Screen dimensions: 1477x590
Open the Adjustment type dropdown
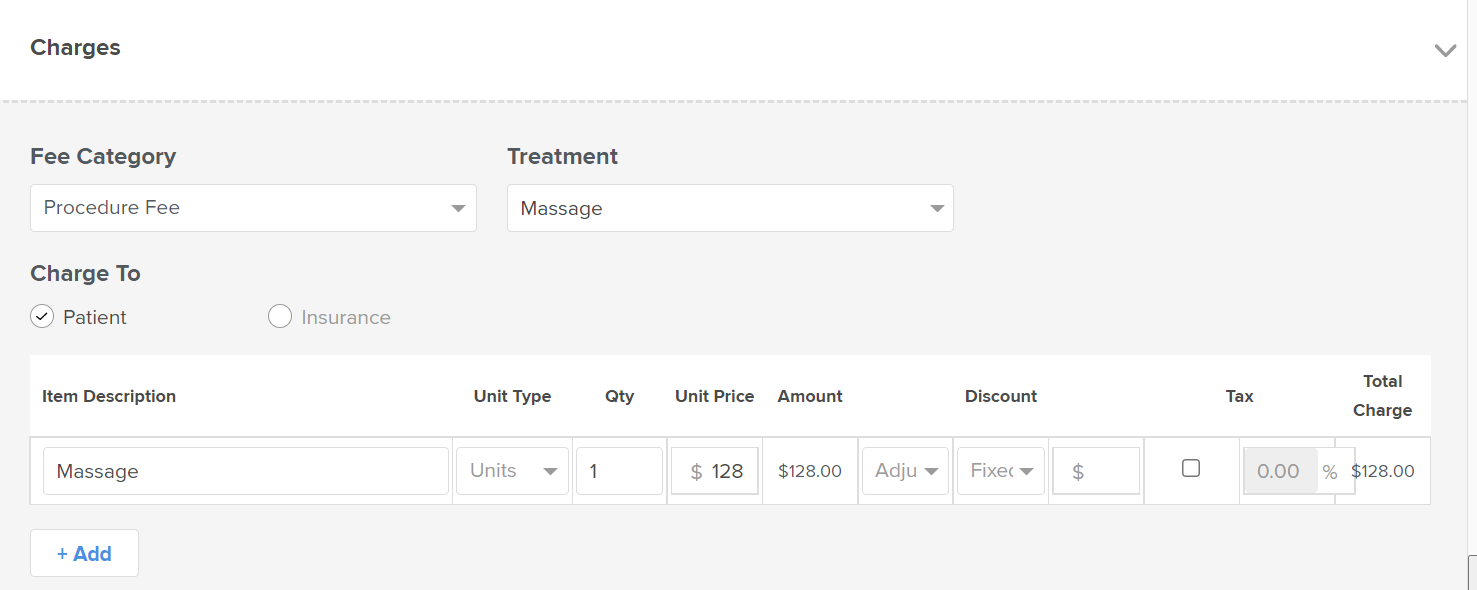pos(905,471)
